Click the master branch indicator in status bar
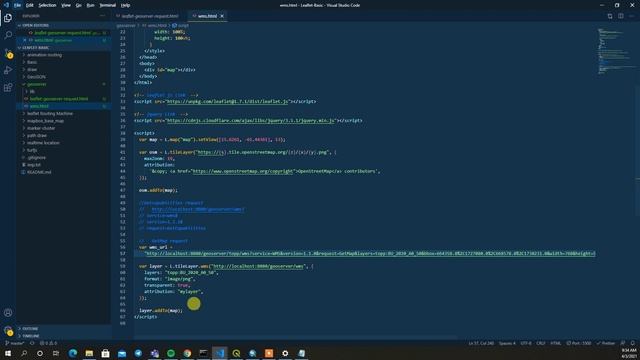 tap(15, 343)
